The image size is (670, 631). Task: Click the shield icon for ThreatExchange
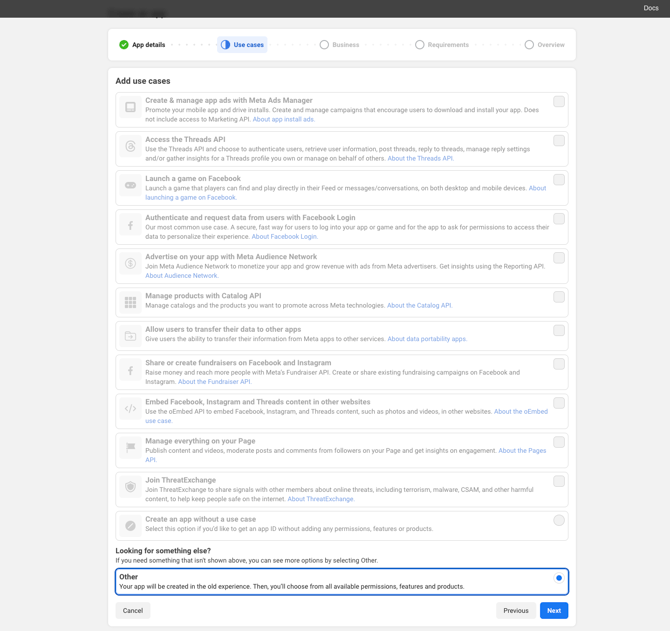[130, 487]
